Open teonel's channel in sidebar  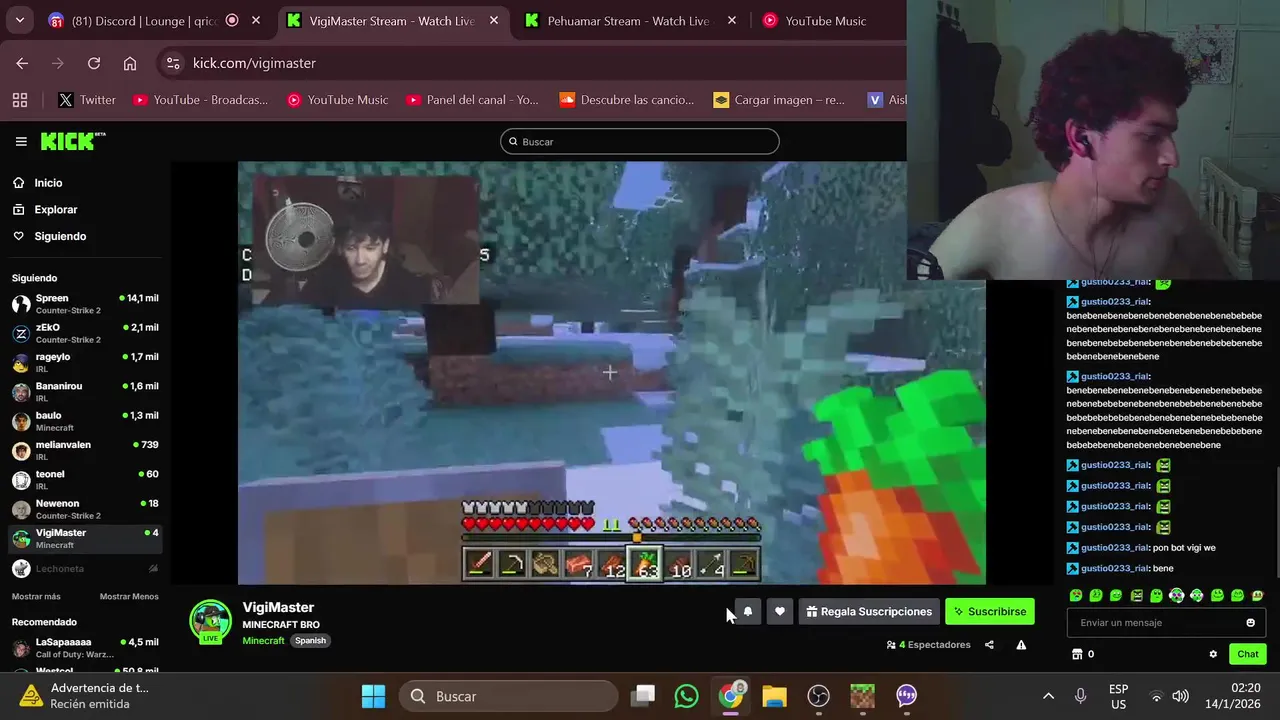[x=85, y=480]
